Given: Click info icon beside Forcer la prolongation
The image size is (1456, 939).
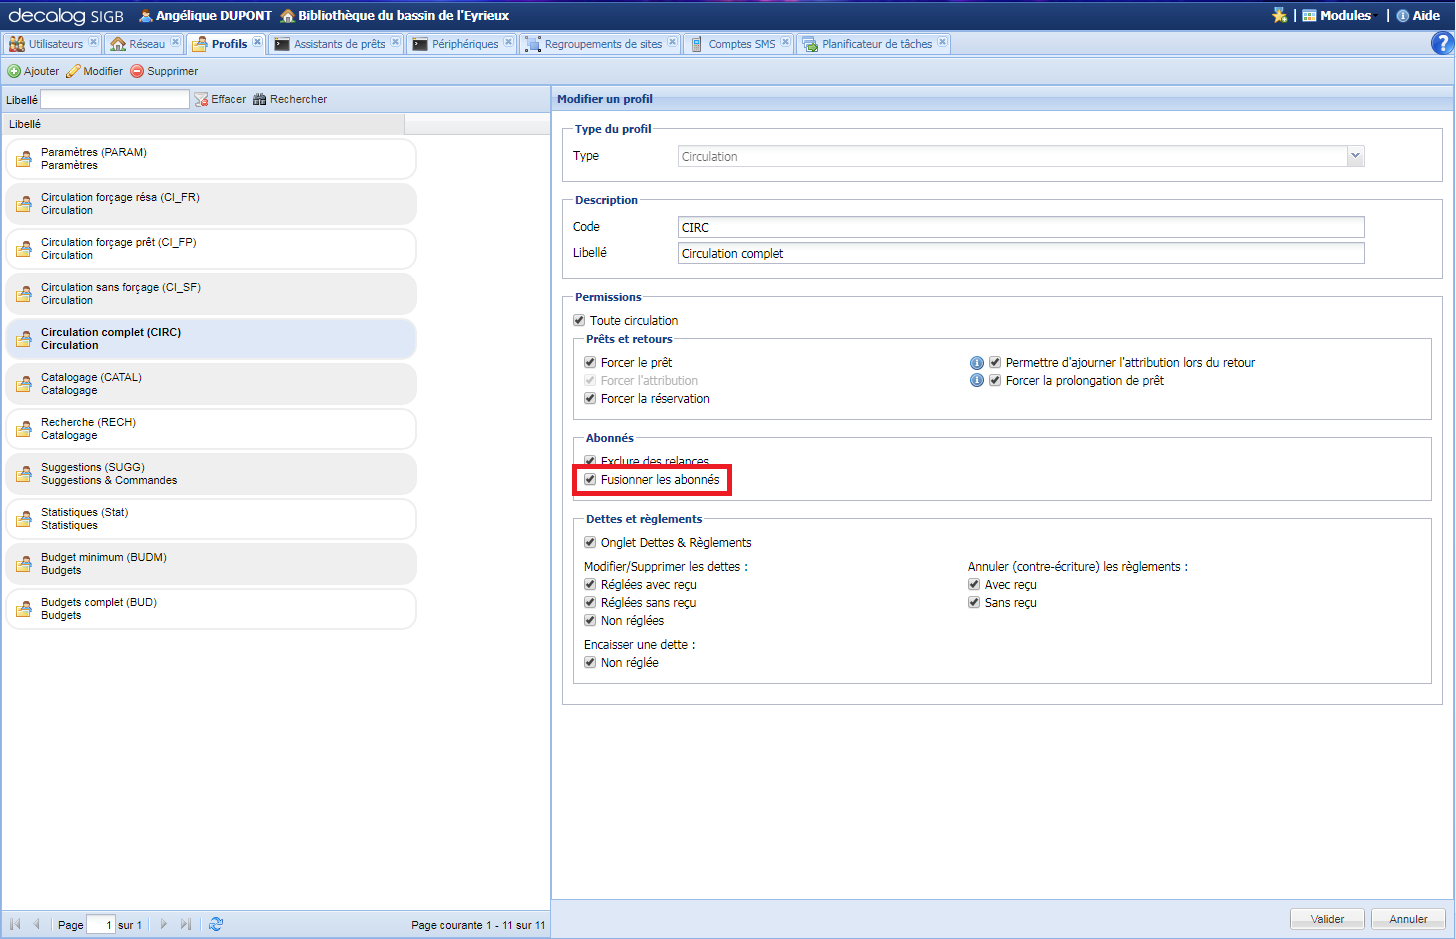Looking at the screenshot, I should (x=977, y=381).
